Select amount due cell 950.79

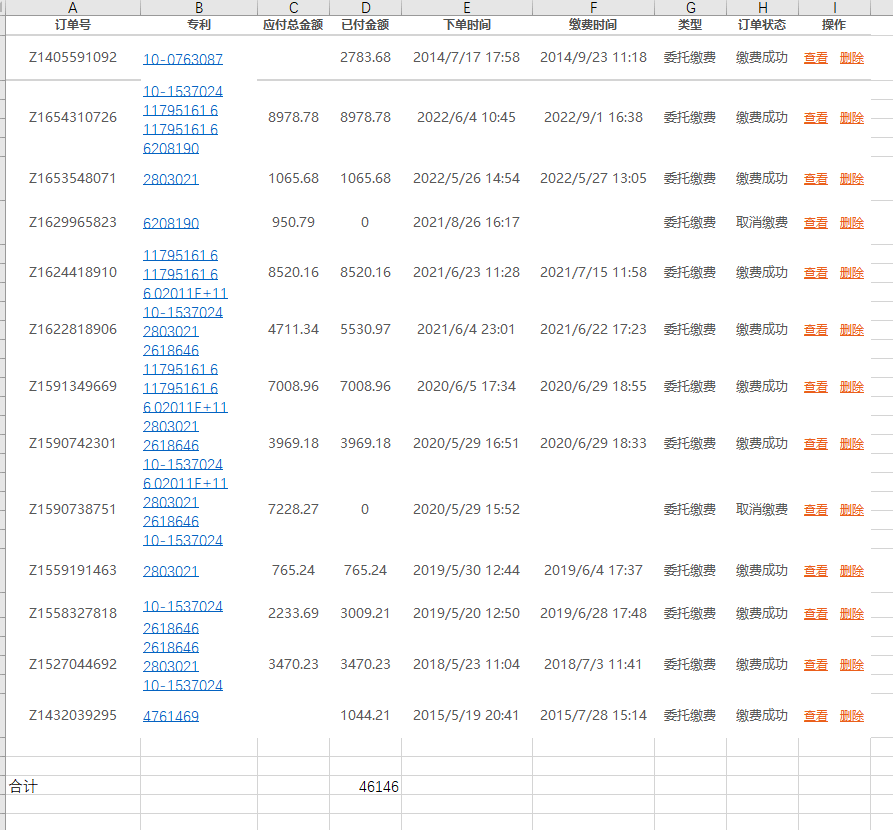pos(293,222)
